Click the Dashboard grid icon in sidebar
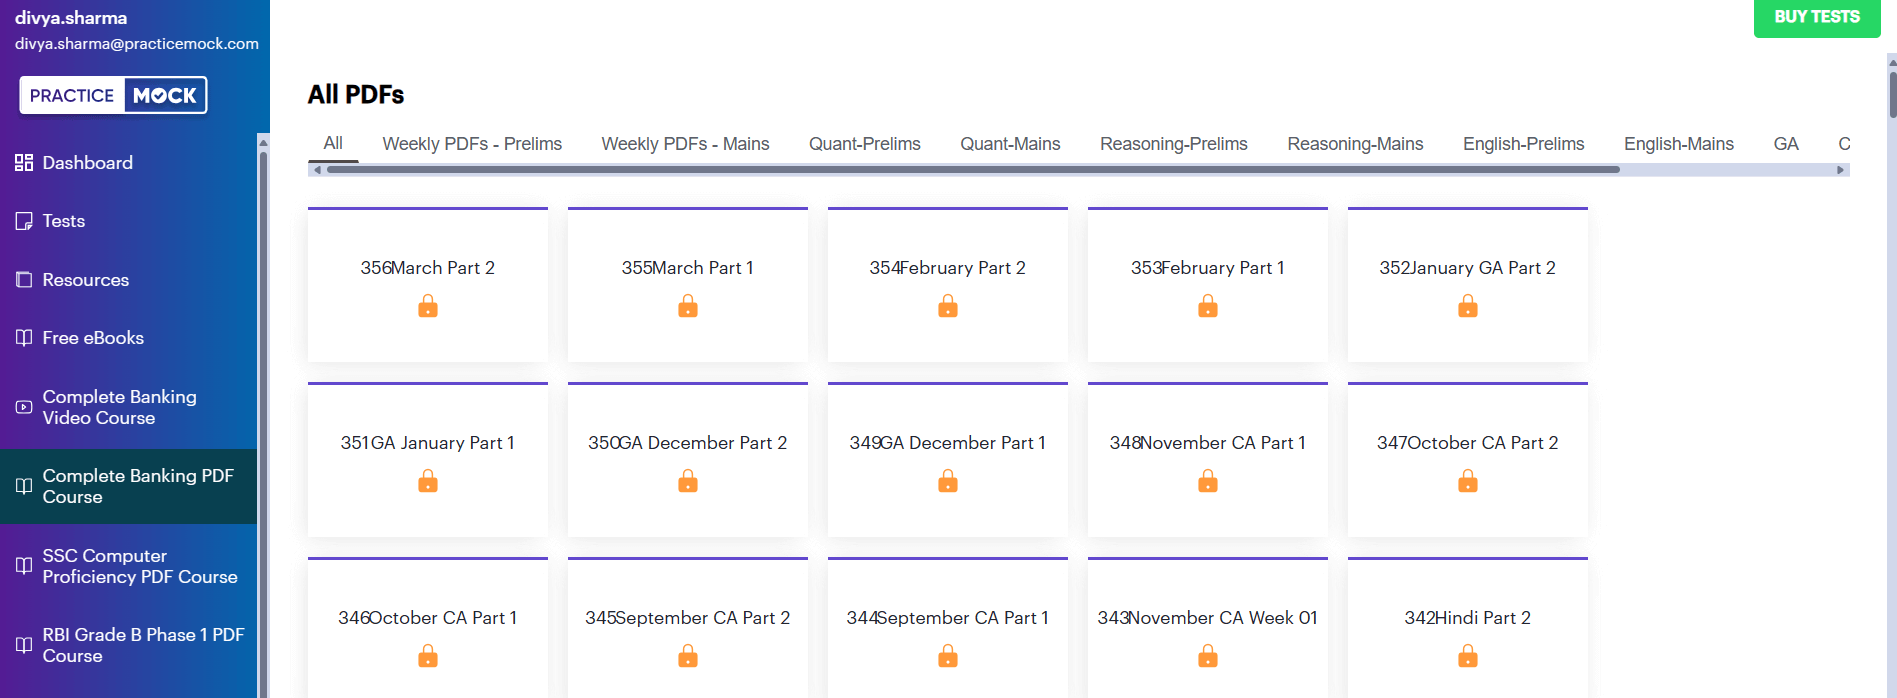Image resolution: width=1897 pixels, height=698 pixels. tap(24, 163)
